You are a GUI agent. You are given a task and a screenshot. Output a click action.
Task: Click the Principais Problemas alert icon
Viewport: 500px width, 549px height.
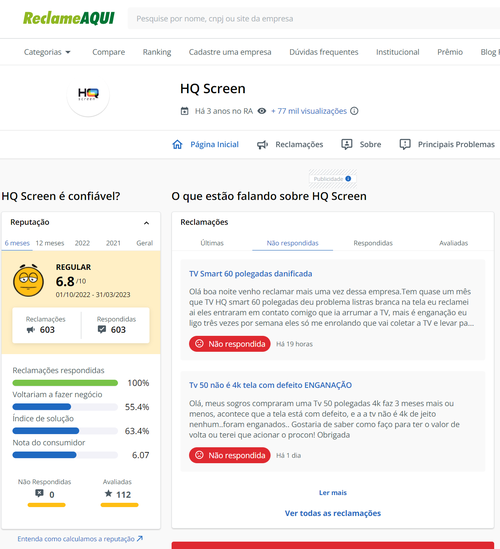pos(405,144)
